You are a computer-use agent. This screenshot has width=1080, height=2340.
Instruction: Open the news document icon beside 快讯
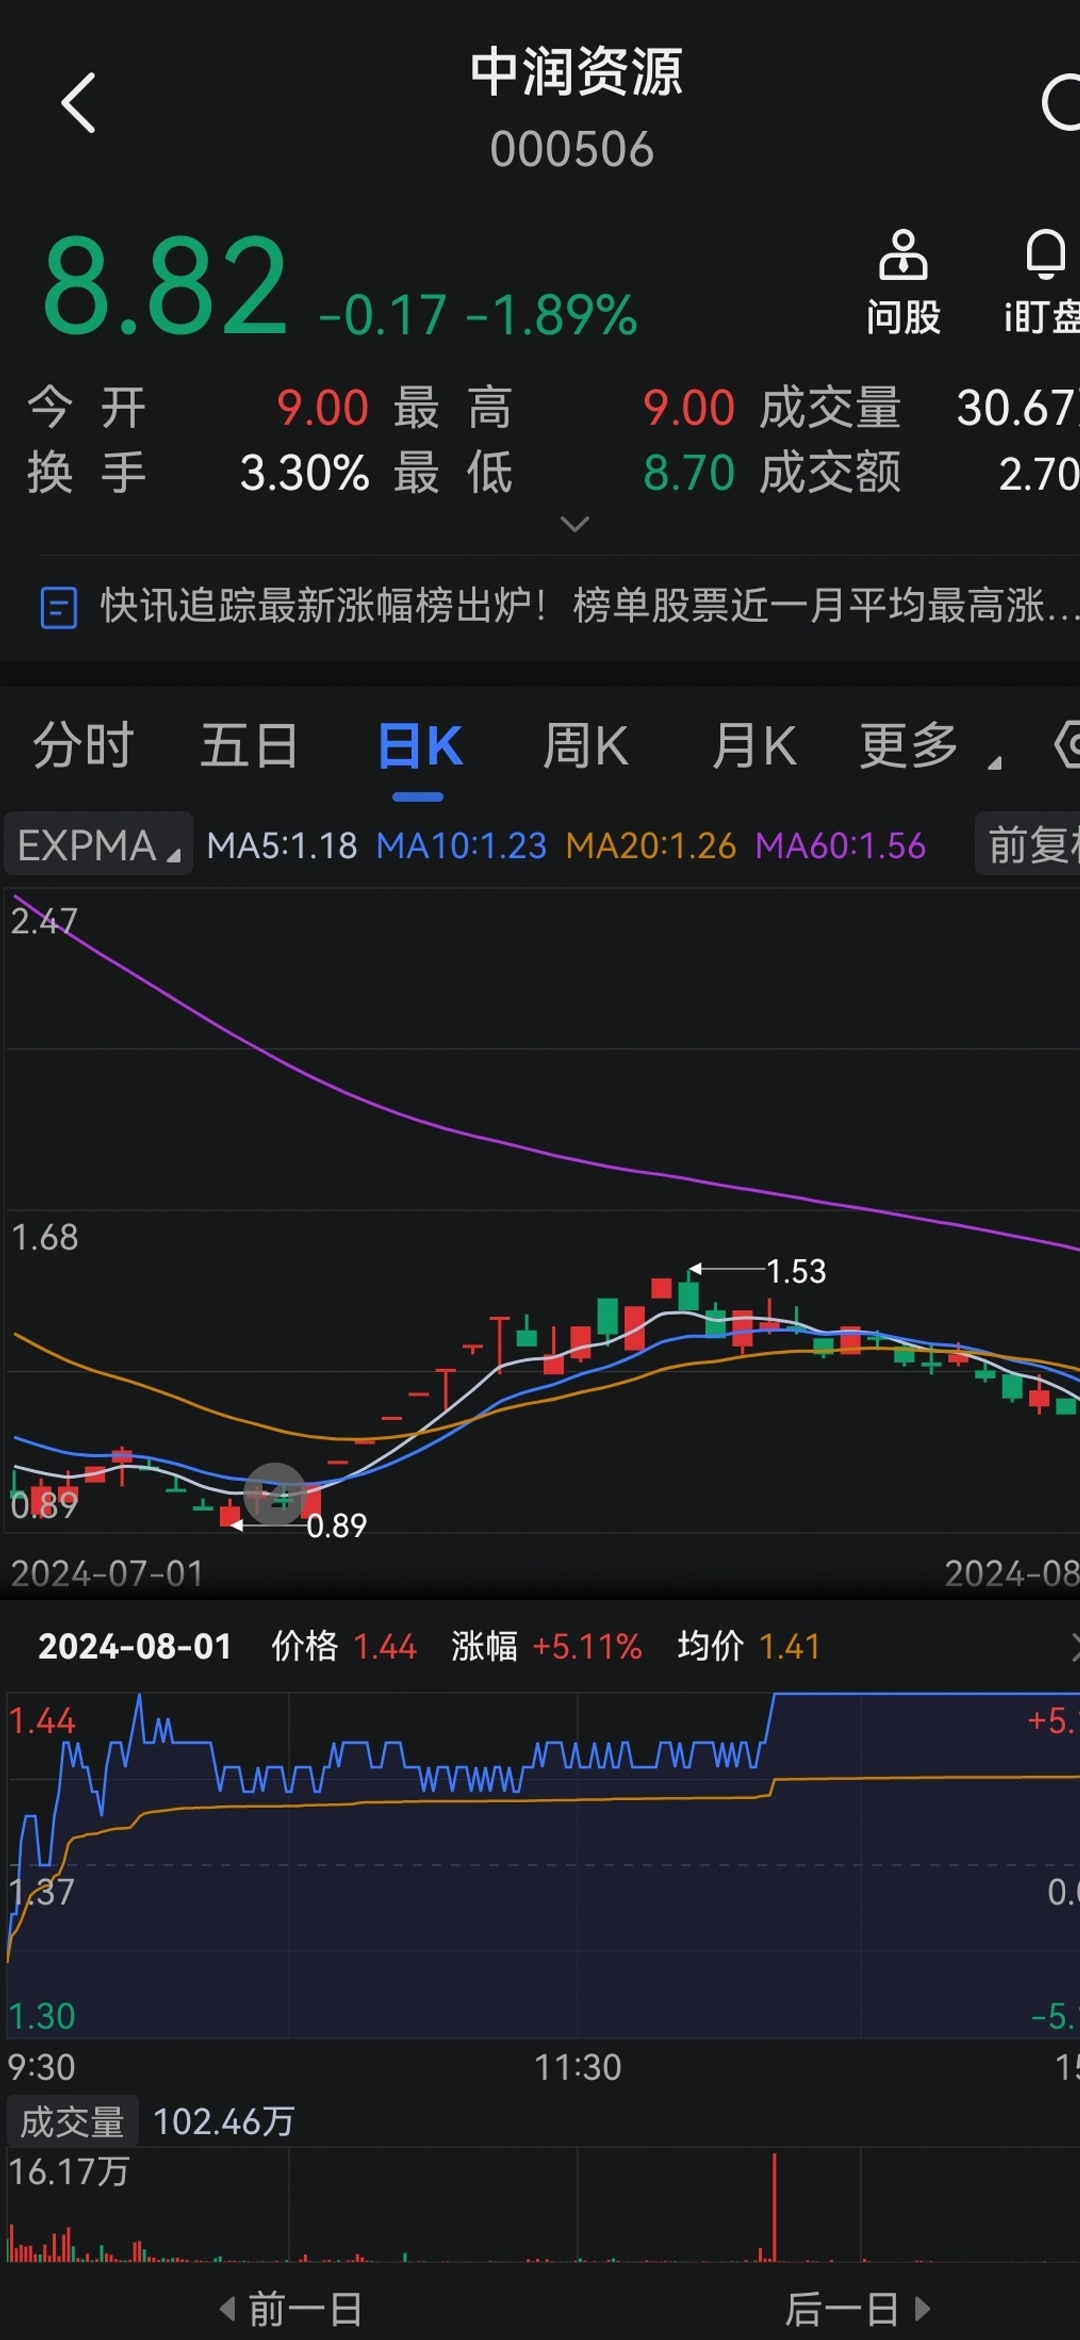58,607
